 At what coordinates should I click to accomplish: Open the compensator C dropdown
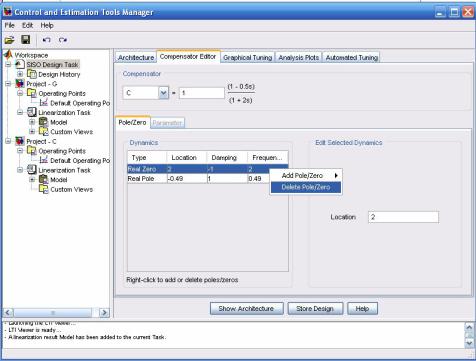tap(163, 93)
